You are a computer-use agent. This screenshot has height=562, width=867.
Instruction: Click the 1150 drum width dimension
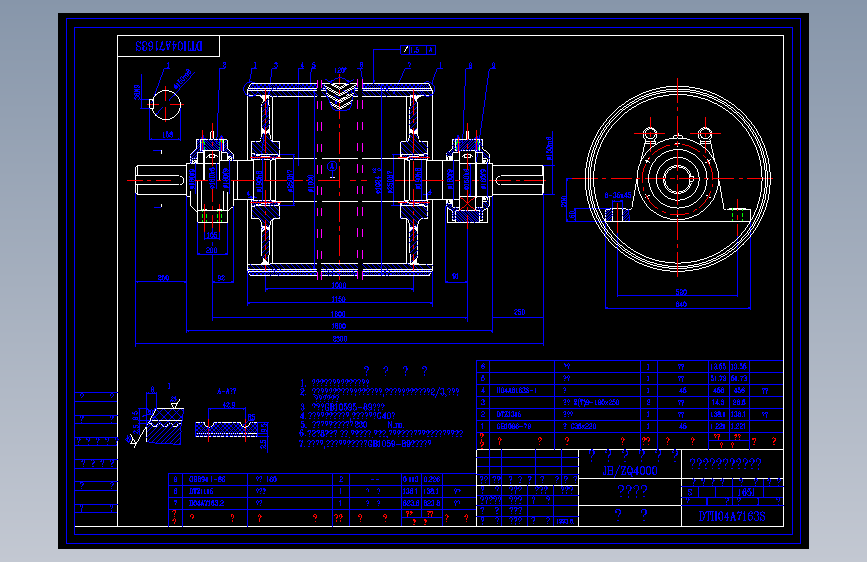click(x=338, y=299)
